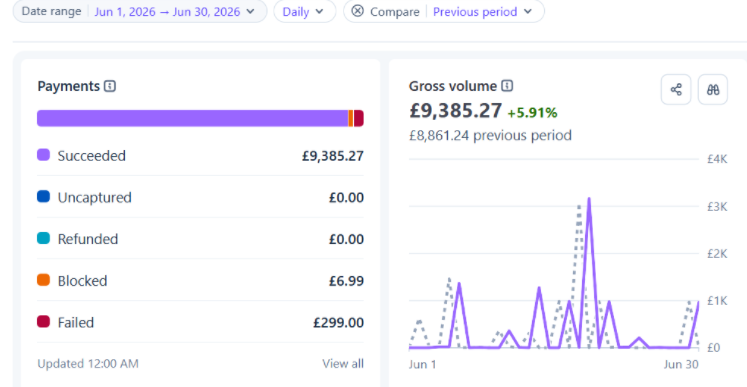Click the £299.00 Failed amount

[338, 323]
